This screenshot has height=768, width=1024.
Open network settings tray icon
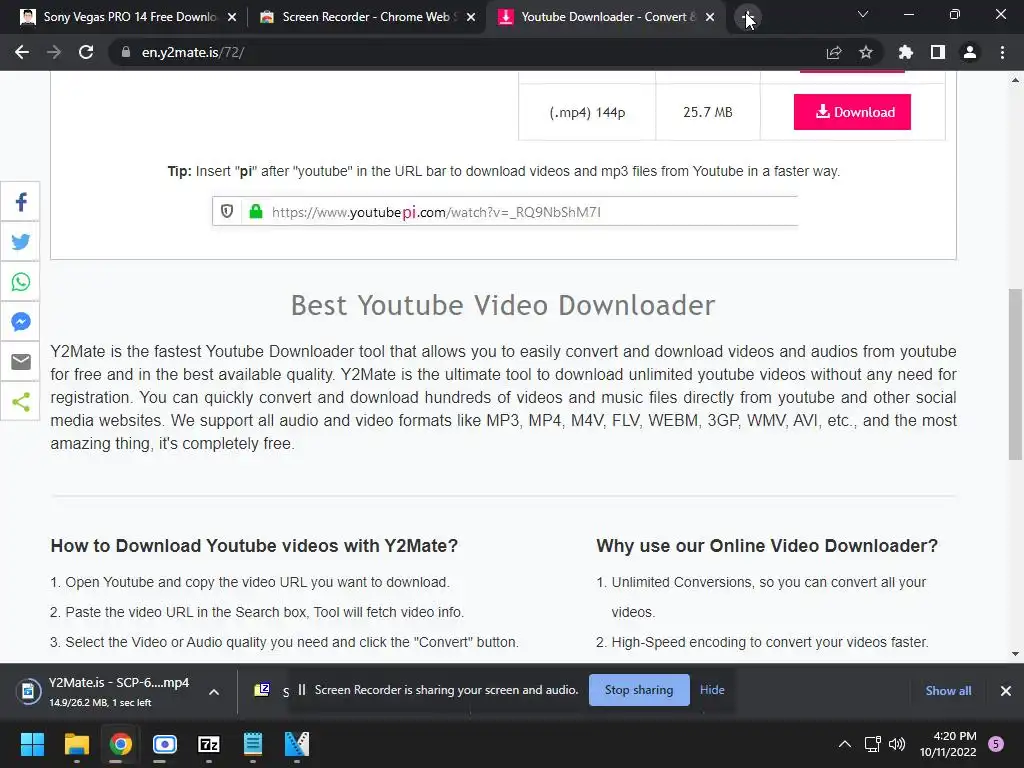point(872,744)
